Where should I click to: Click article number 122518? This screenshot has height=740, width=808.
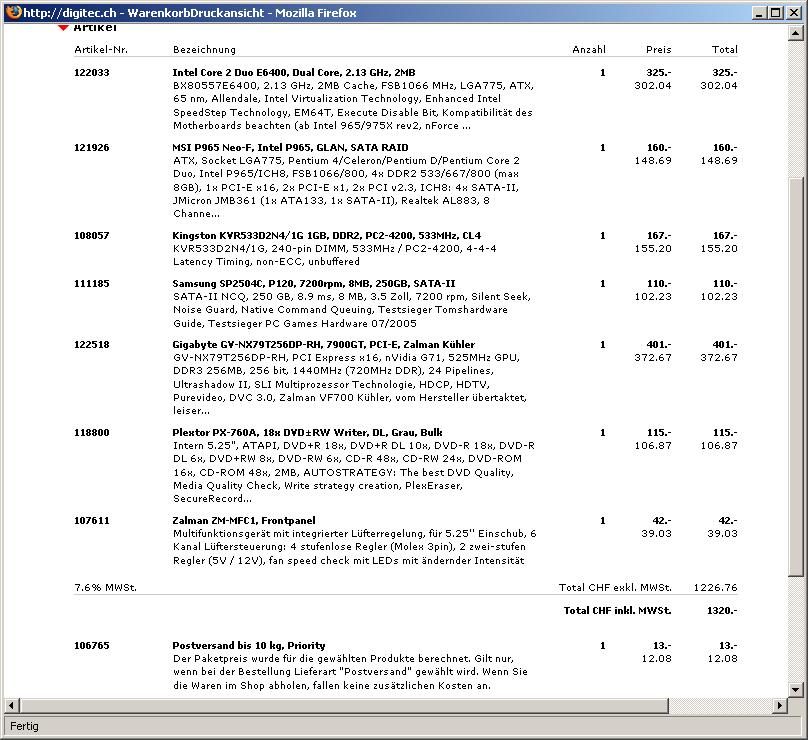[x=92, y=345]
